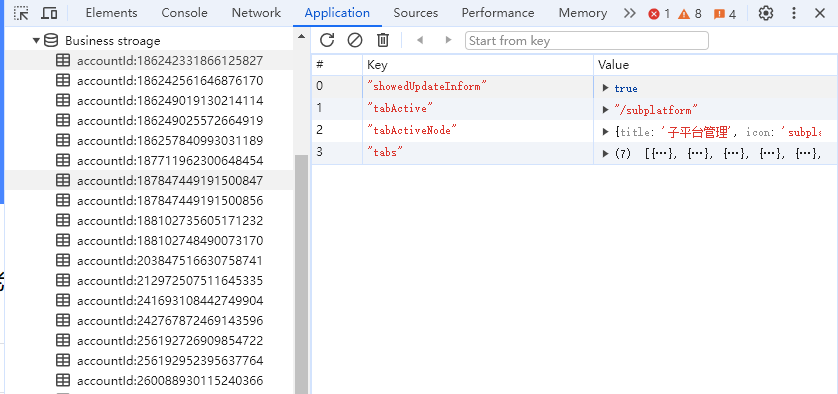
Task: Clear object store with the circle-slash icon
Action: click(x=355, y=40)
